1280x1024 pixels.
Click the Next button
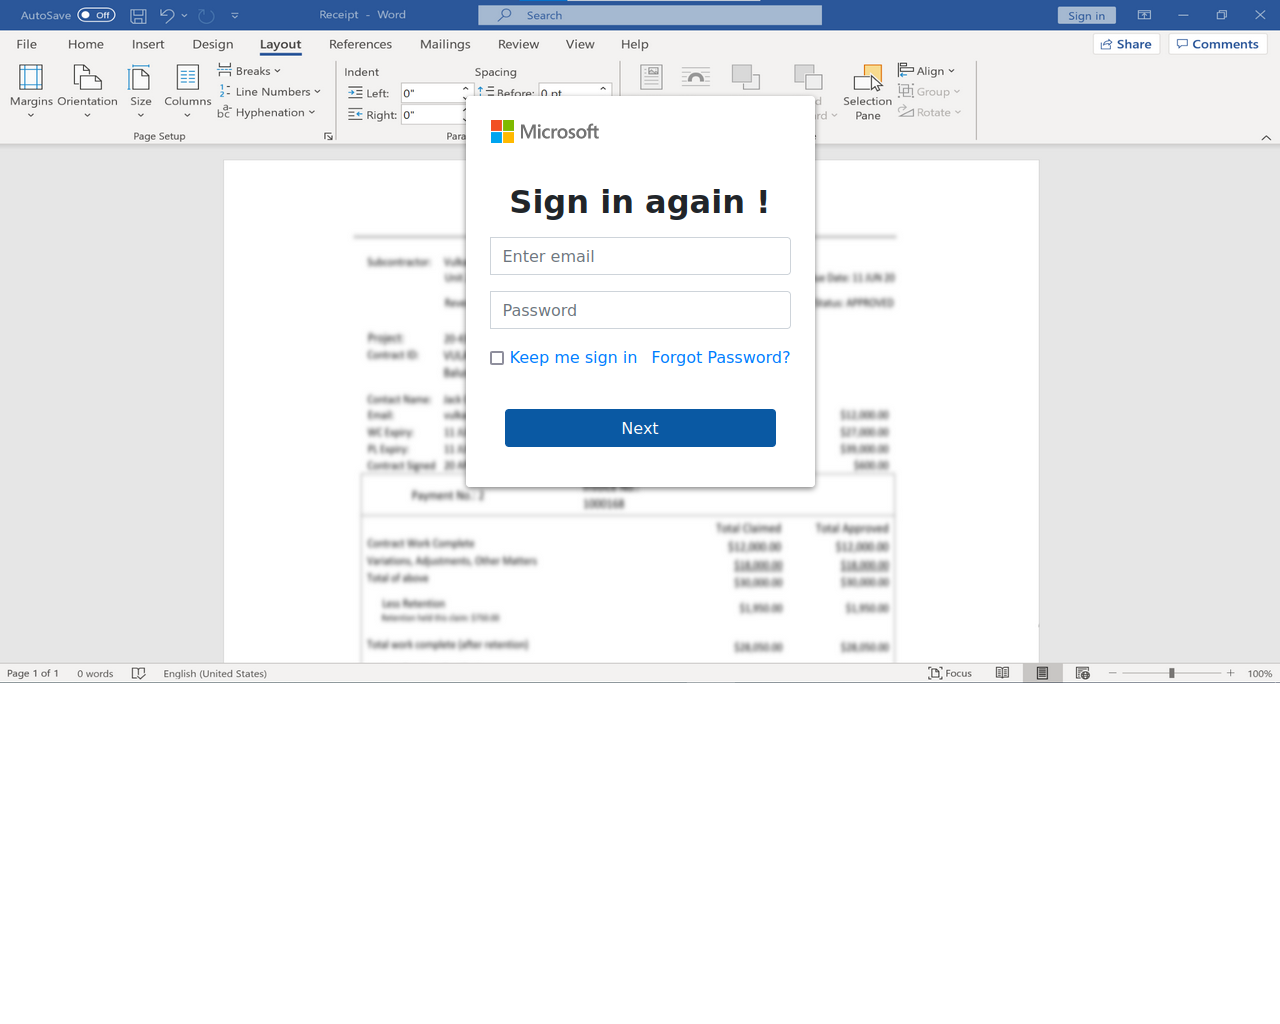[640, 428]
